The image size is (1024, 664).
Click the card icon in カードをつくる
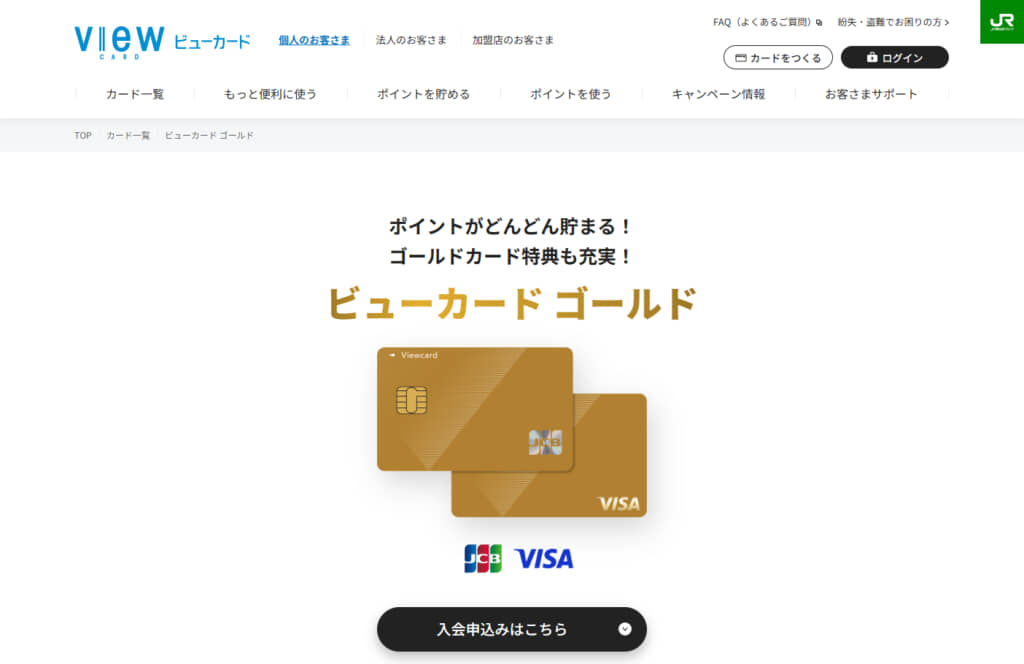tap(741, 58)
